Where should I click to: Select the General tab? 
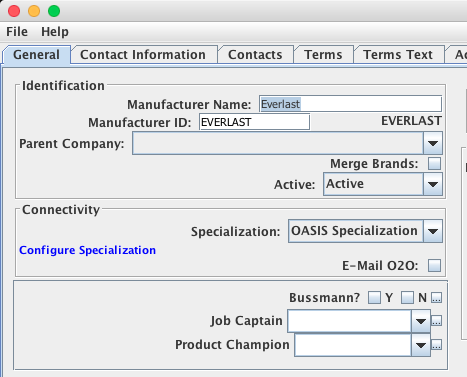[36, 55]
